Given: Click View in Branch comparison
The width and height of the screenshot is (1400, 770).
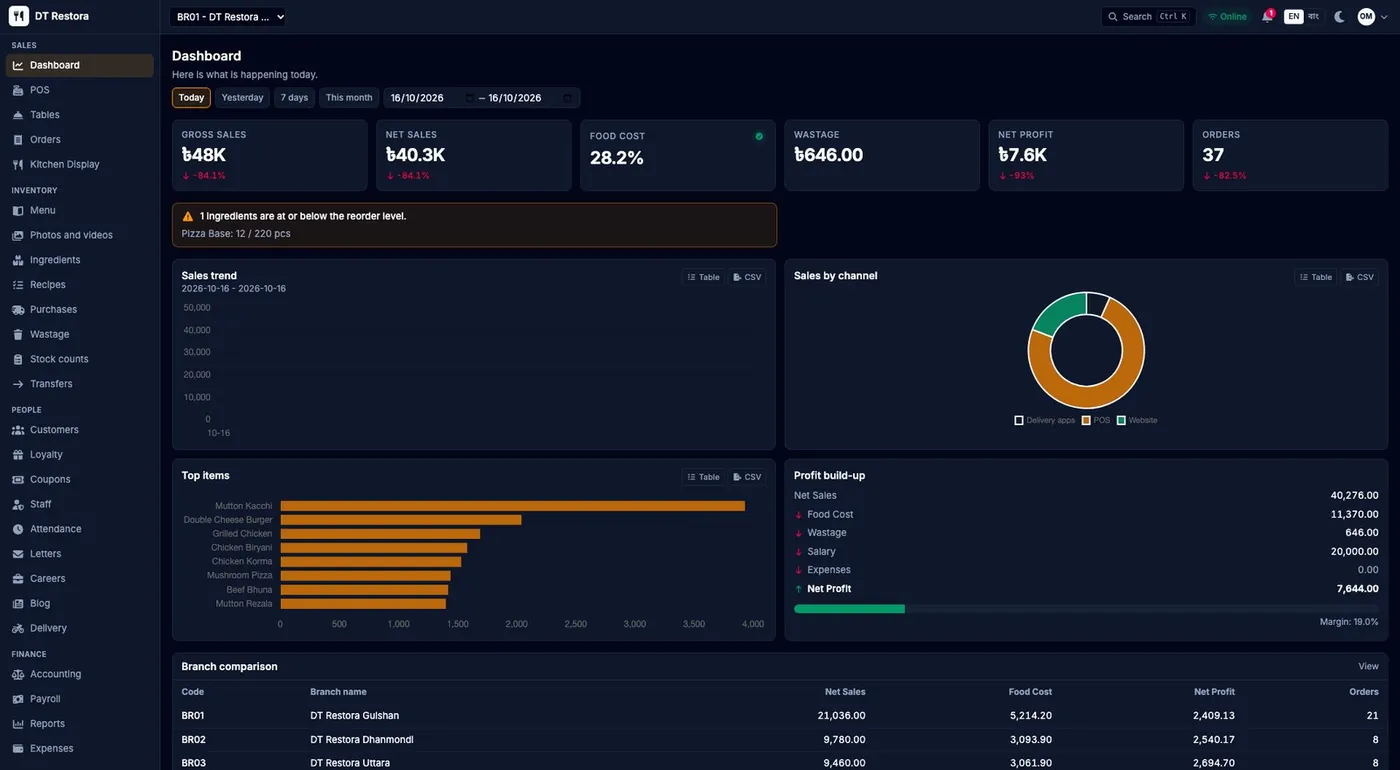Looking at the screenshot, I should click(1368, 666).
